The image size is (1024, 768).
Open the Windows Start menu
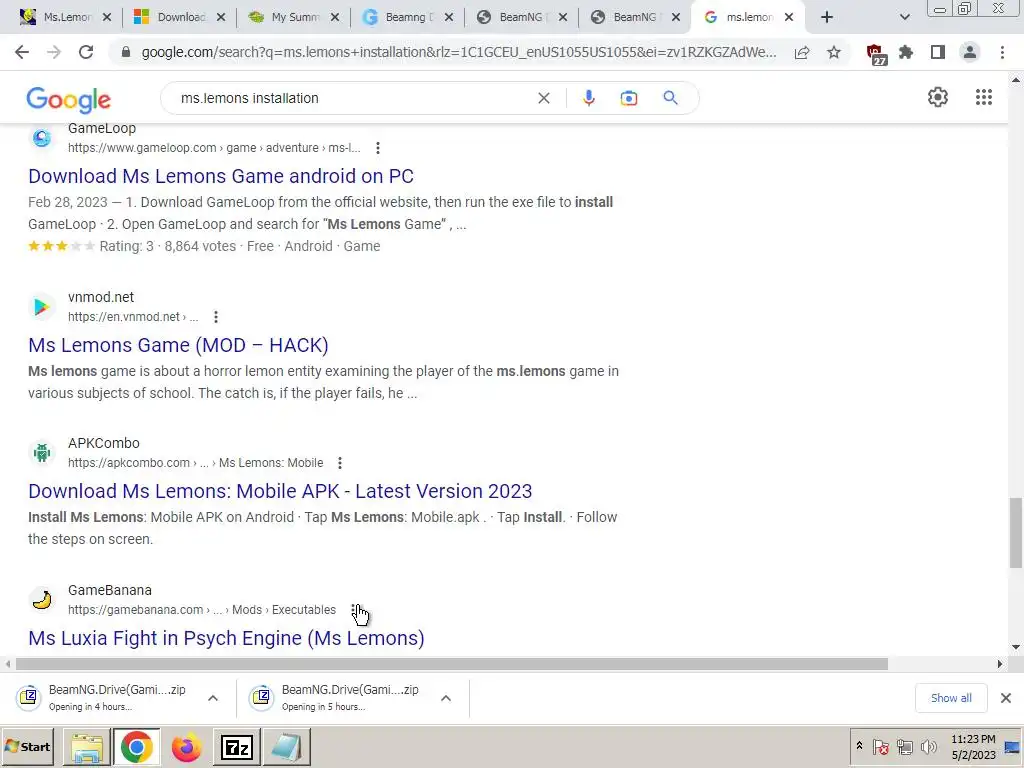click(27, 747)
